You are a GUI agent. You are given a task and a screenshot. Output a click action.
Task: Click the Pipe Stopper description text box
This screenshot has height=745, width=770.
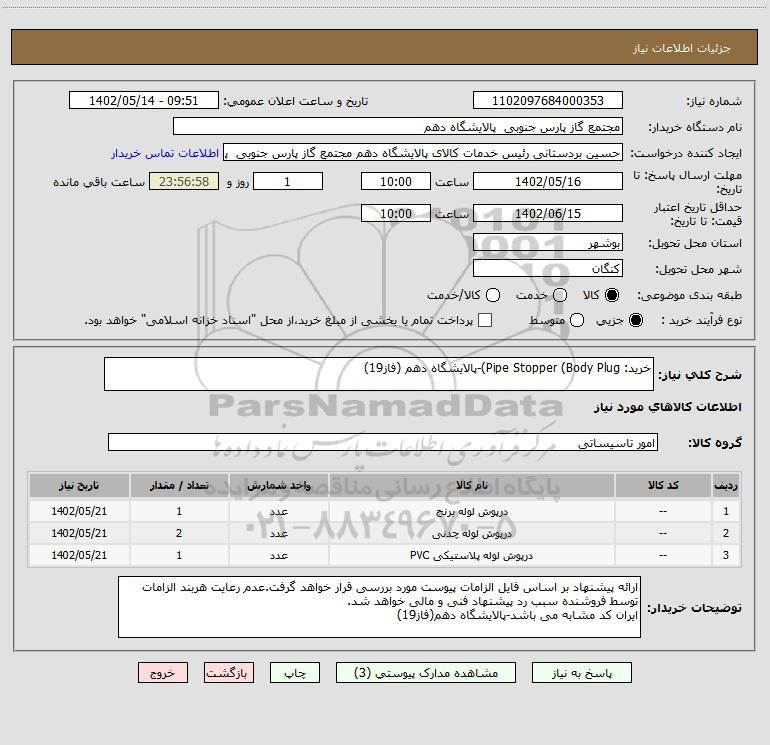379,374
